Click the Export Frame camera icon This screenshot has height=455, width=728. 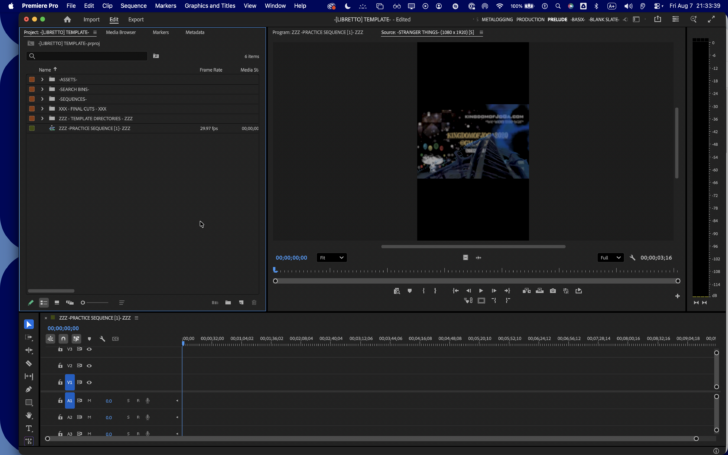point(552,291)
